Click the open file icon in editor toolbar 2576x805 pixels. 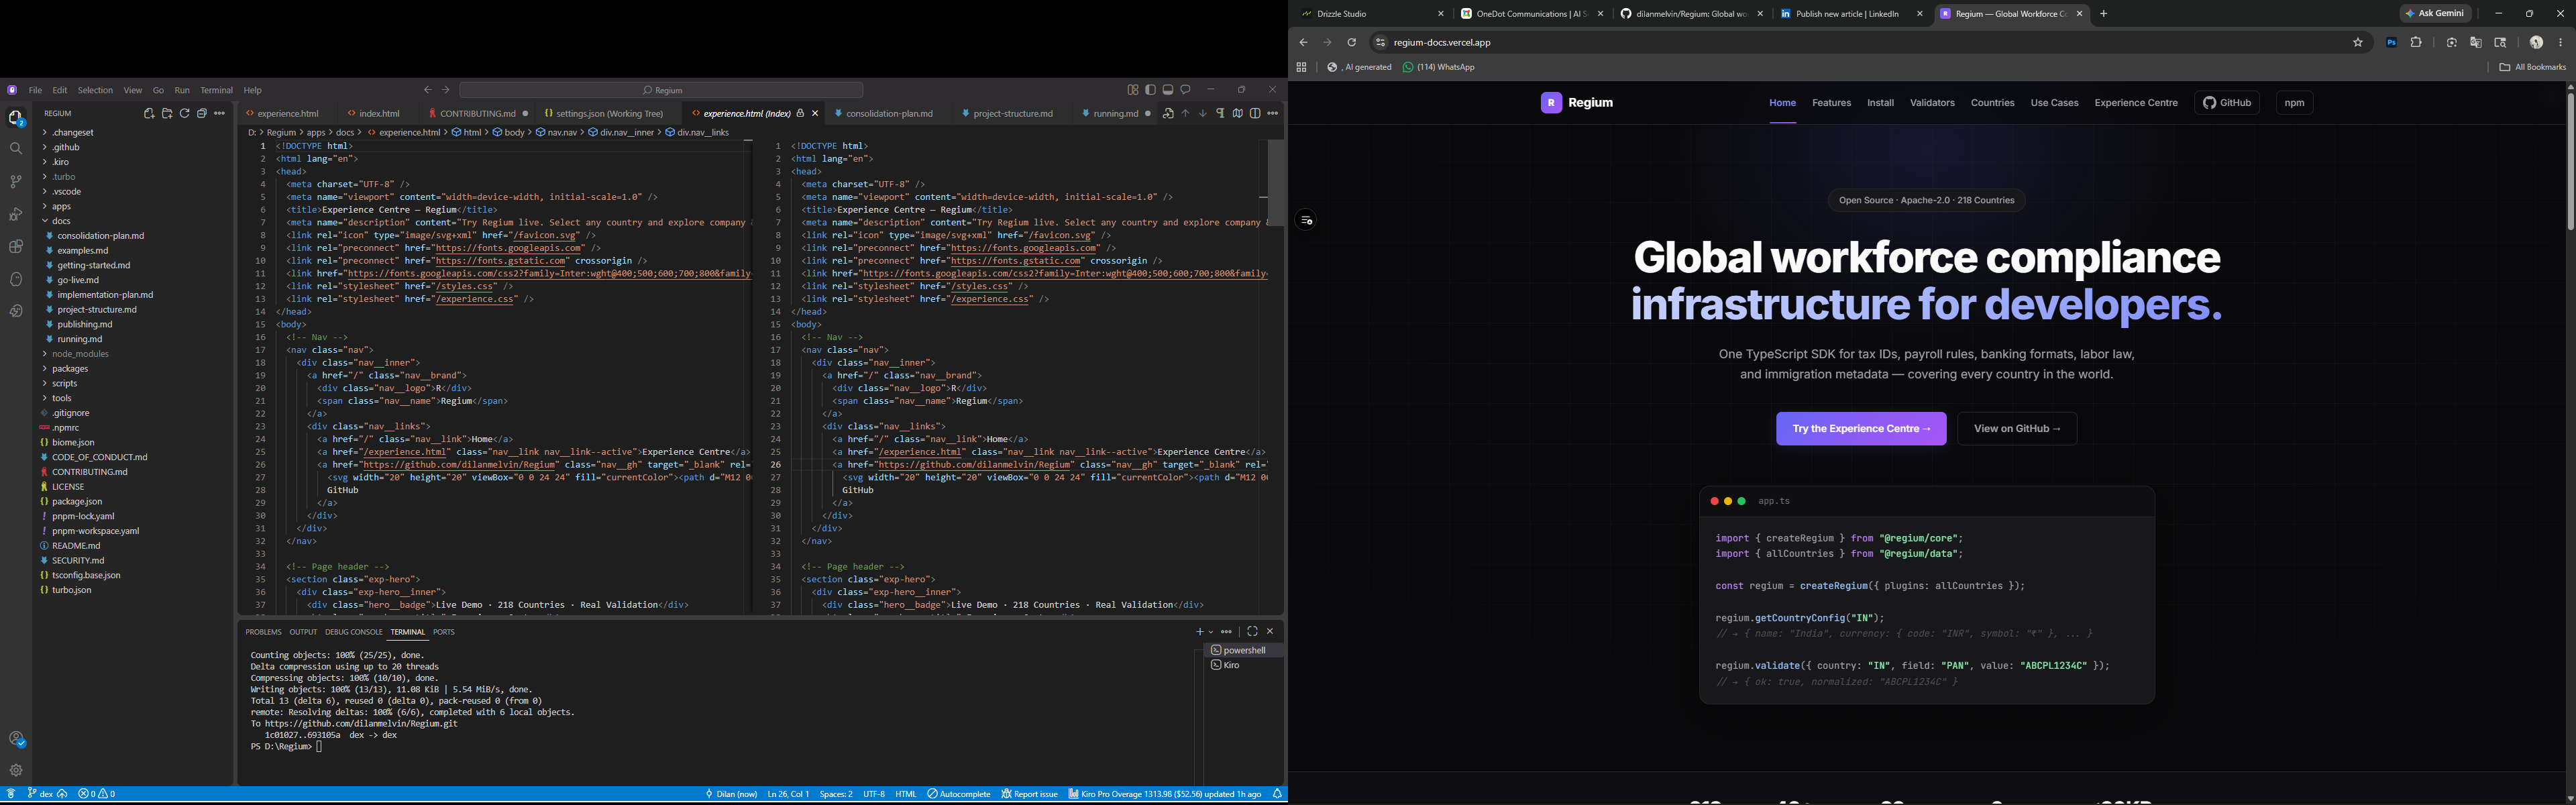point(1168,114)
